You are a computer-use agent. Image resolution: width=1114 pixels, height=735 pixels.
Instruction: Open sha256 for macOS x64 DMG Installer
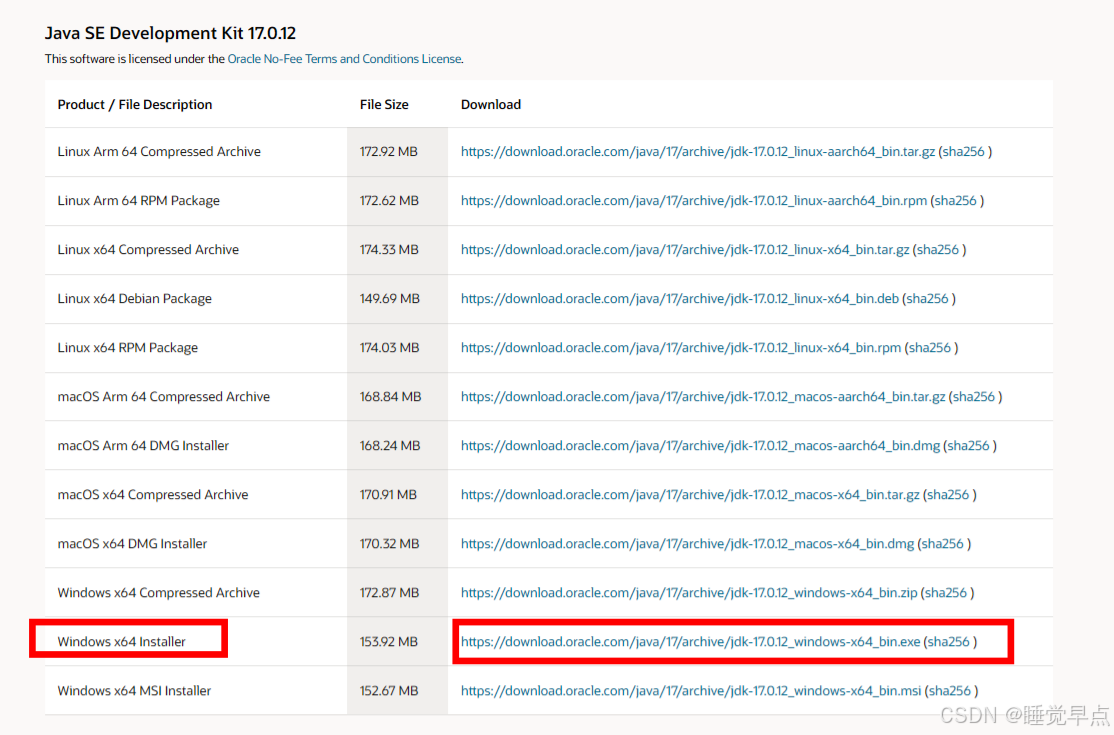[x=943, y=543]
